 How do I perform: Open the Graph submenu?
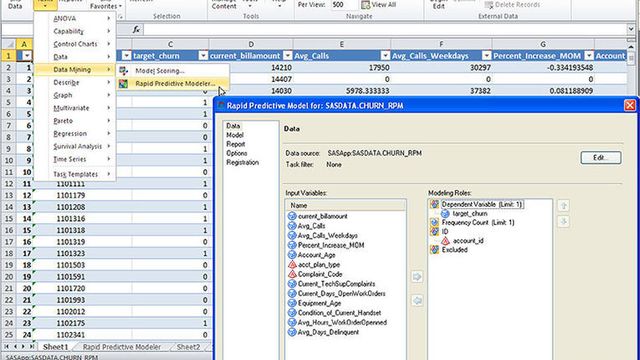point(75,95)
